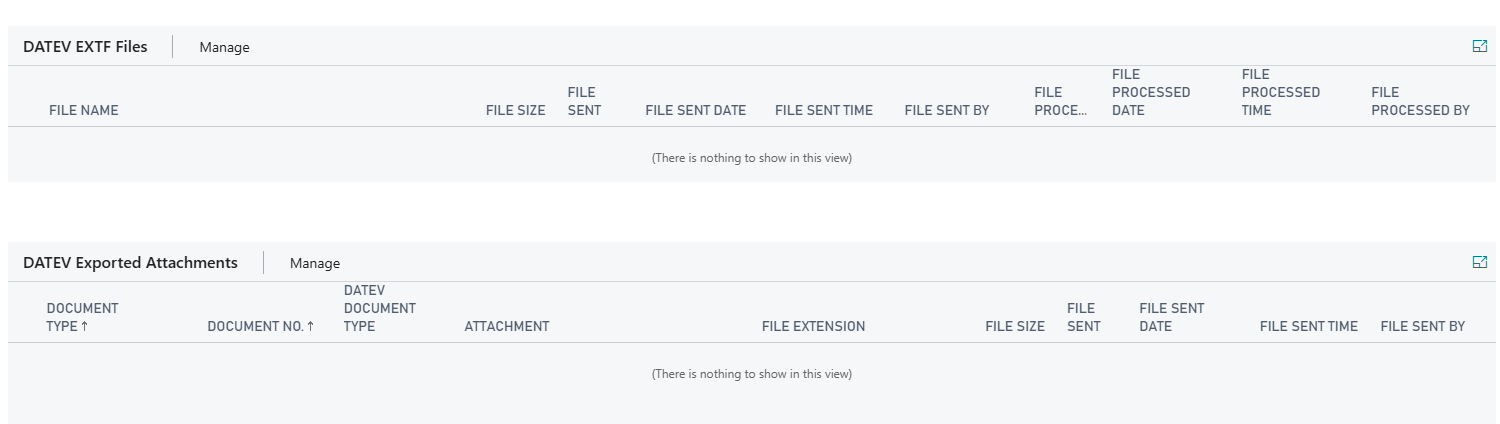Screen dimensions: 1500x424
Task: Select the DATEV Document Type column header
Action: click(x=379, y=308)
